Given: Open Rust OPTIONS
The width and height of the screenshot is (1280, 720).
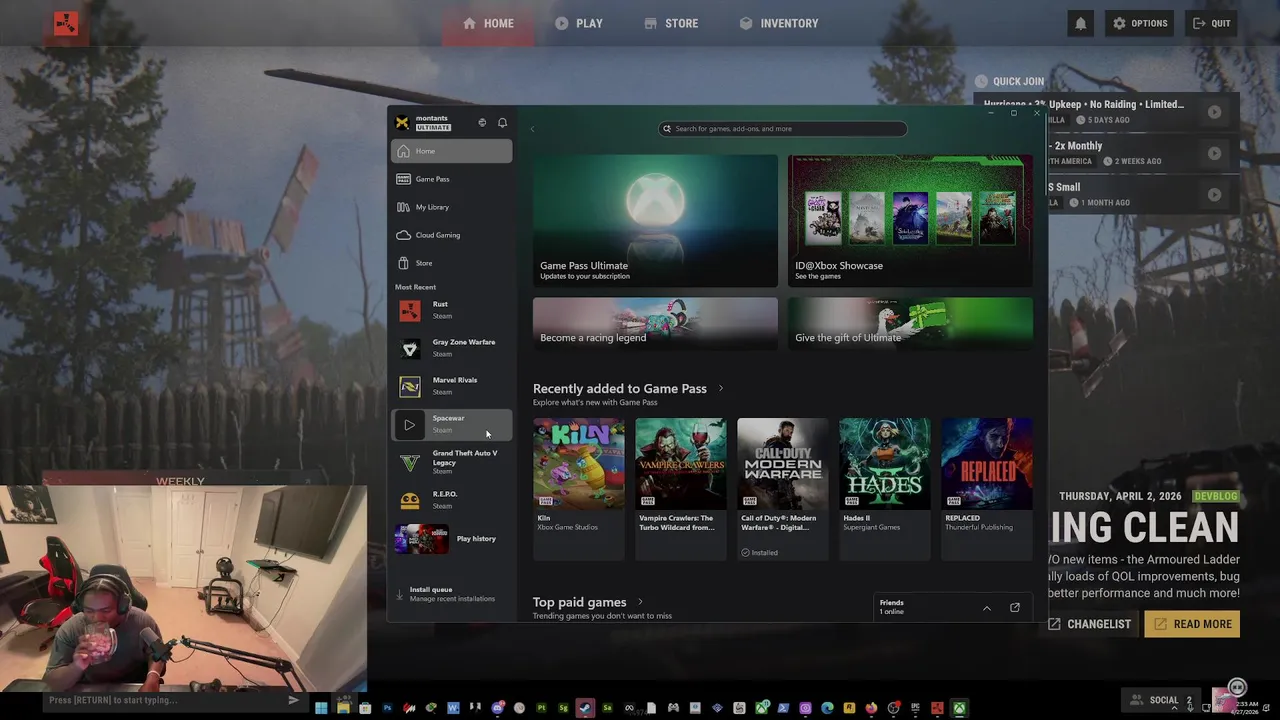Looking at the screenshot, I should pyautogui.click(x=1140, y=23).
